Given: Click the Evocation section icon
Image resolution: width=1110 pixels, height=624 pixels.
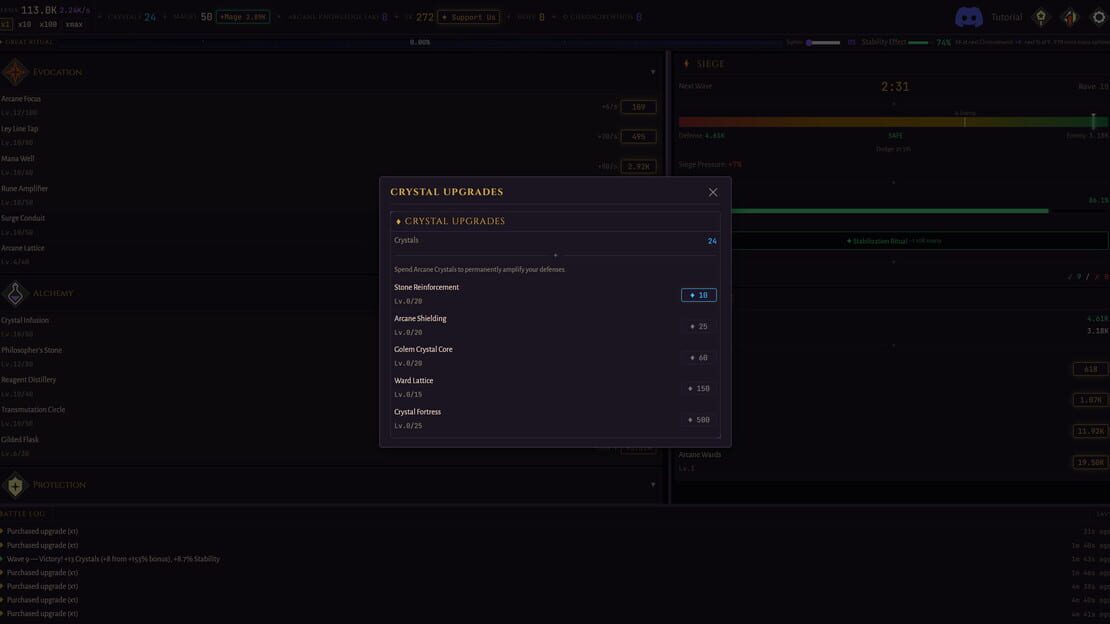Looking at the screenshot, I should pos(15,72).
